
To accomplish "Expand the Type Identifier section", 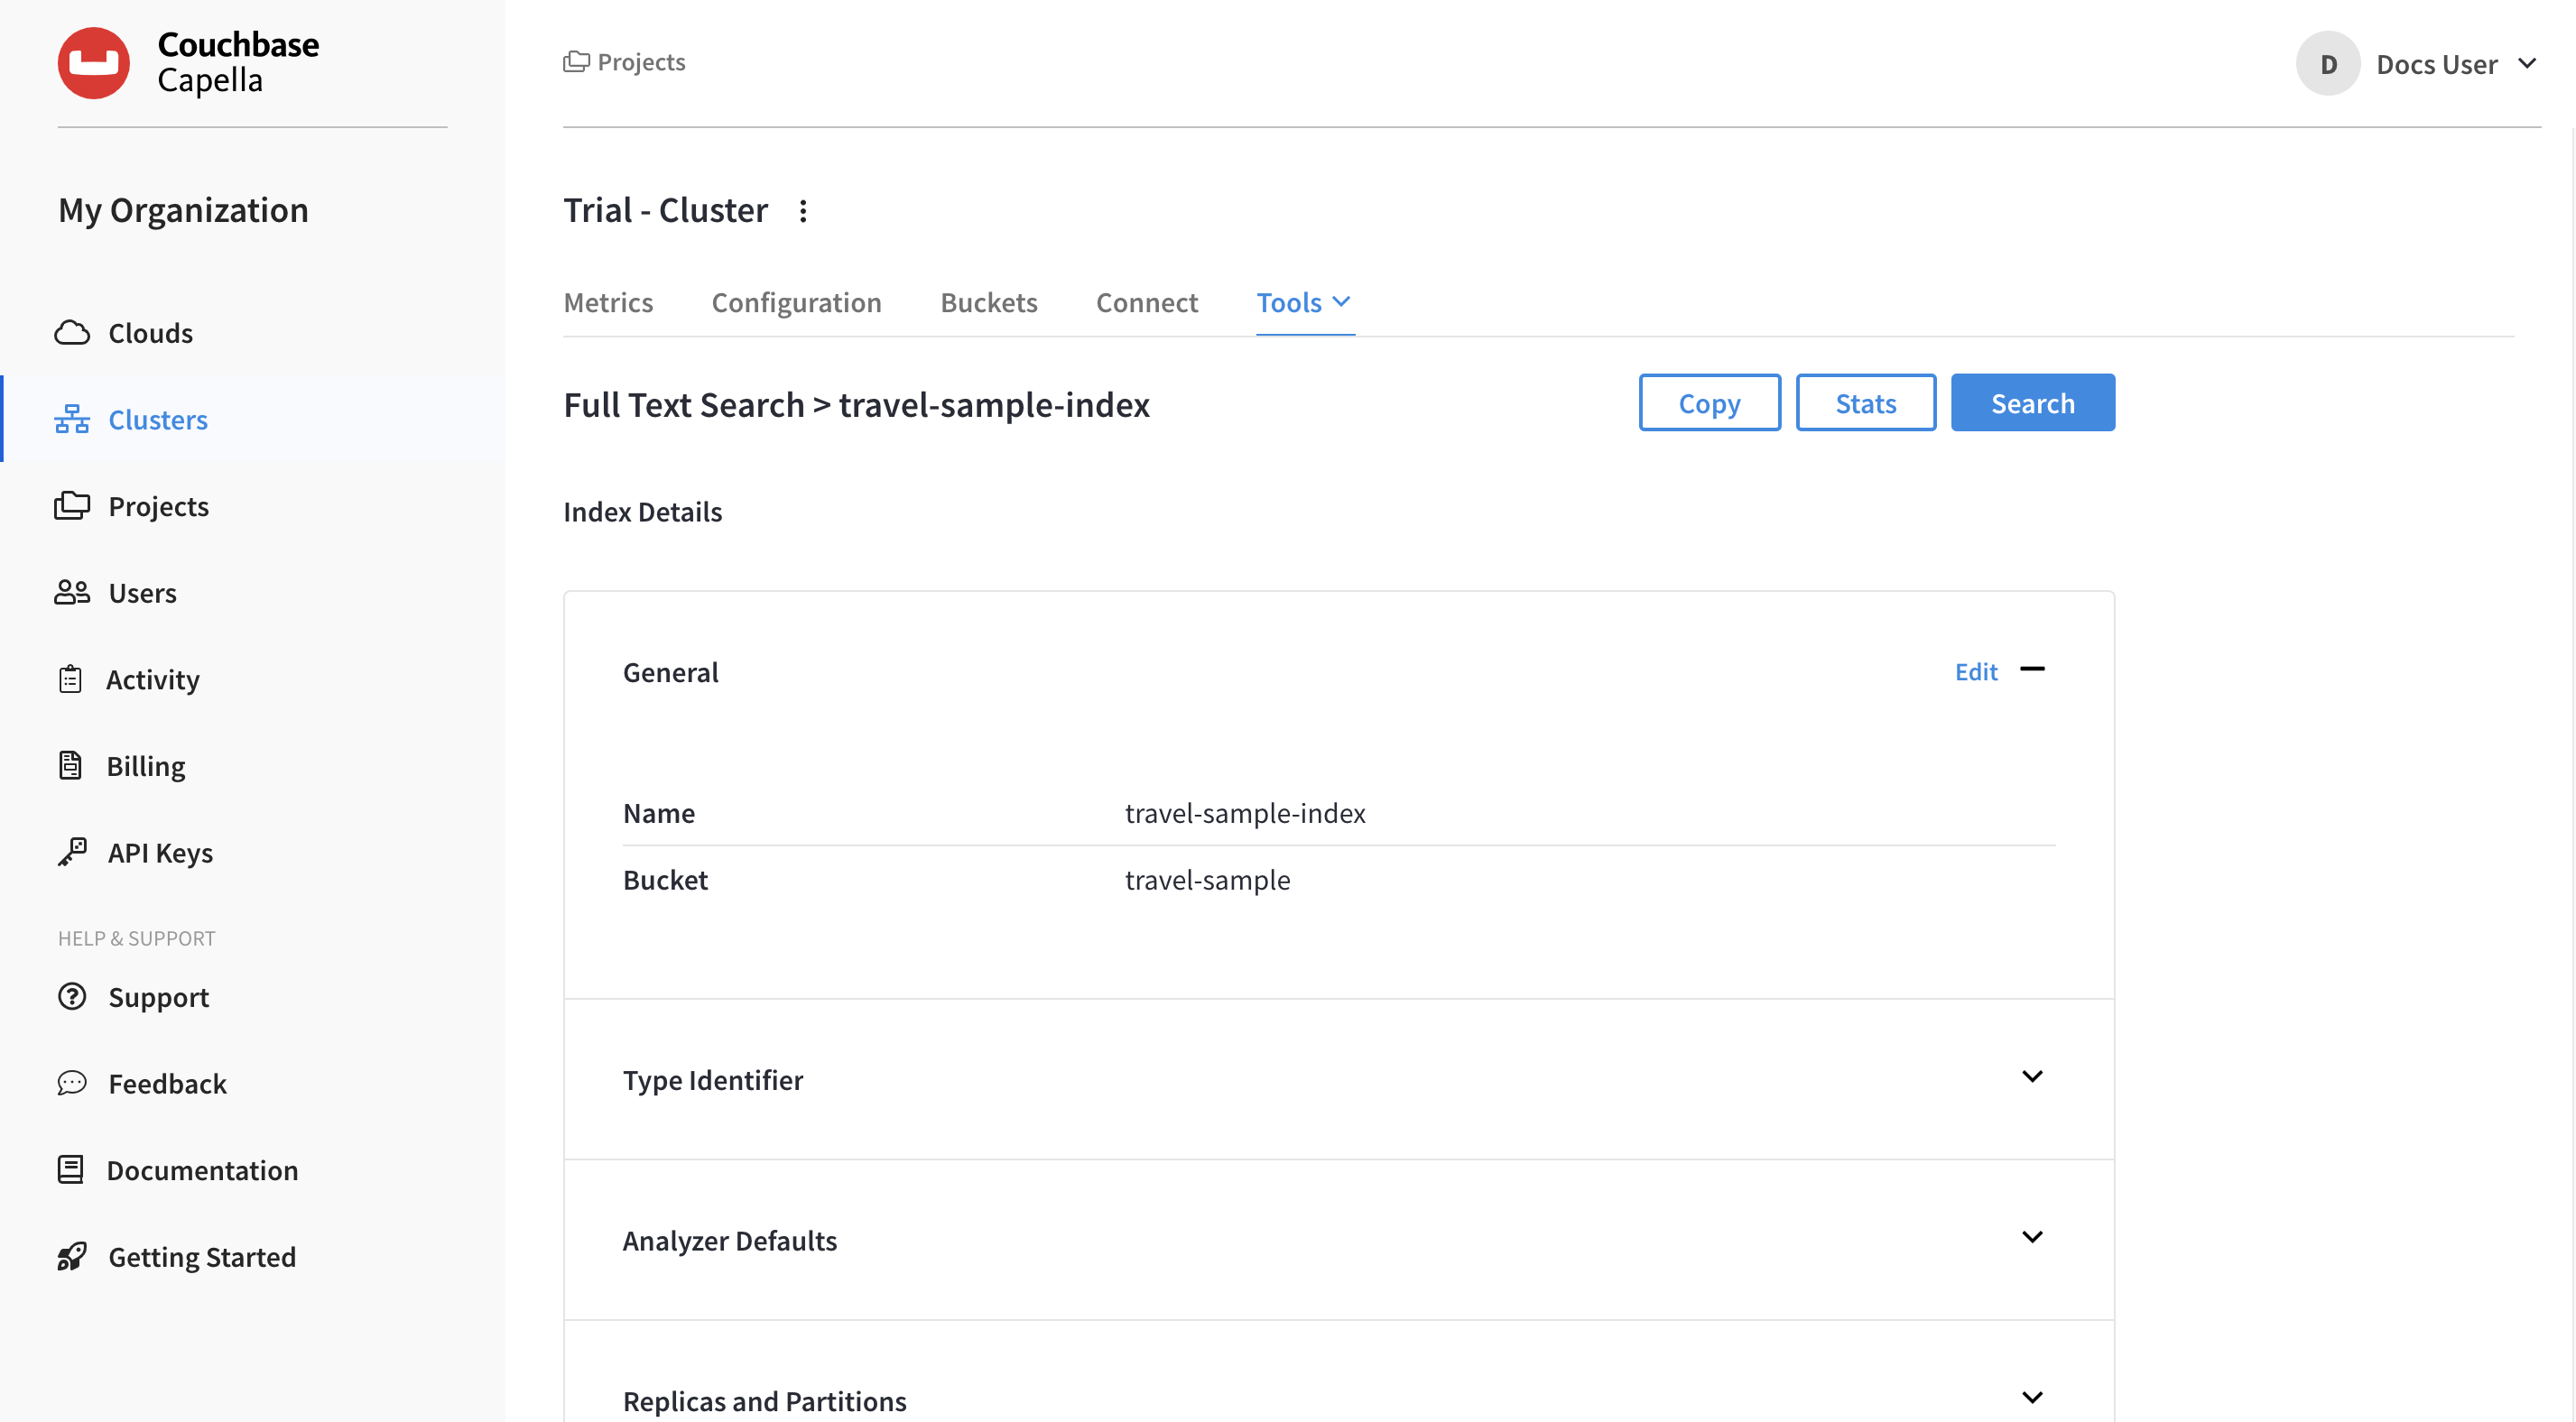I will pos(2032,1077).
